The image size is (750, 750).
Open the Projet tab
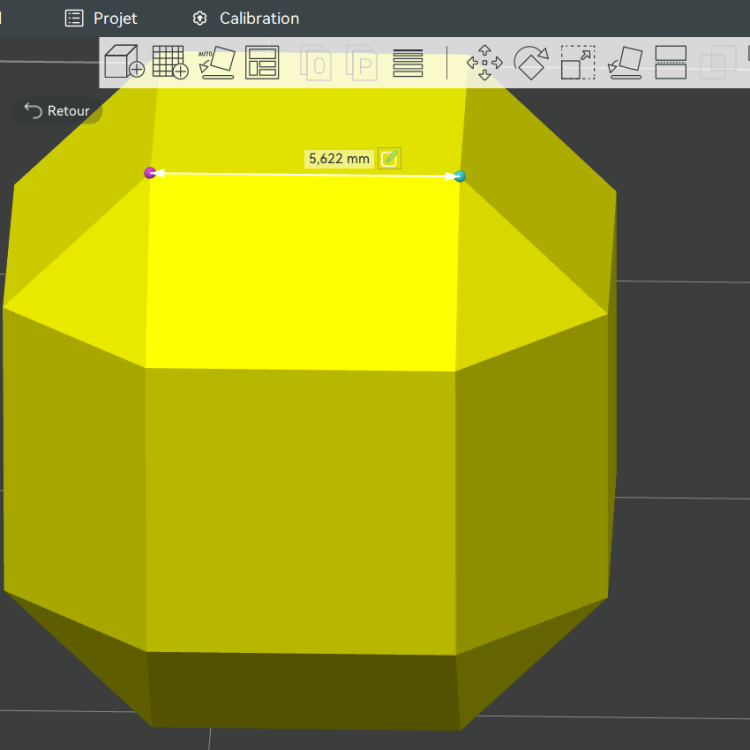pos(101,18)
